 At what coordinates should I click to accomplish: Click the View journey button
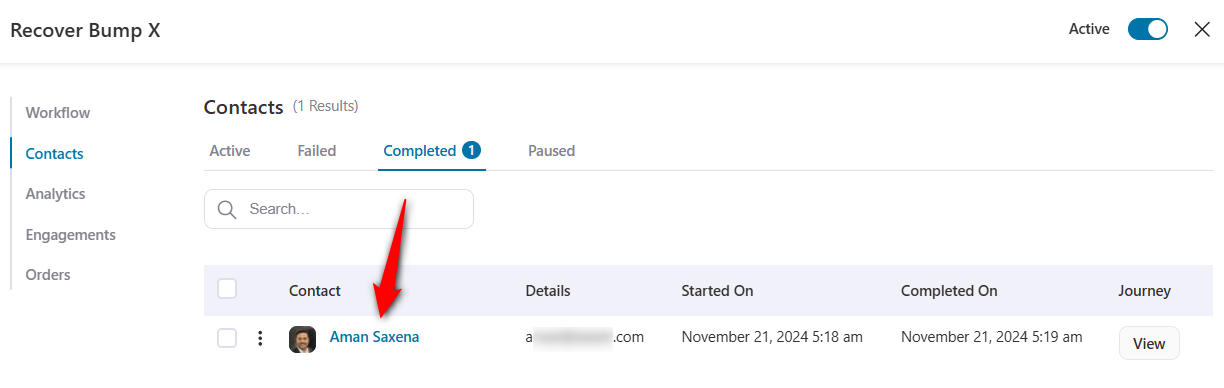(x=1149, y=343)
